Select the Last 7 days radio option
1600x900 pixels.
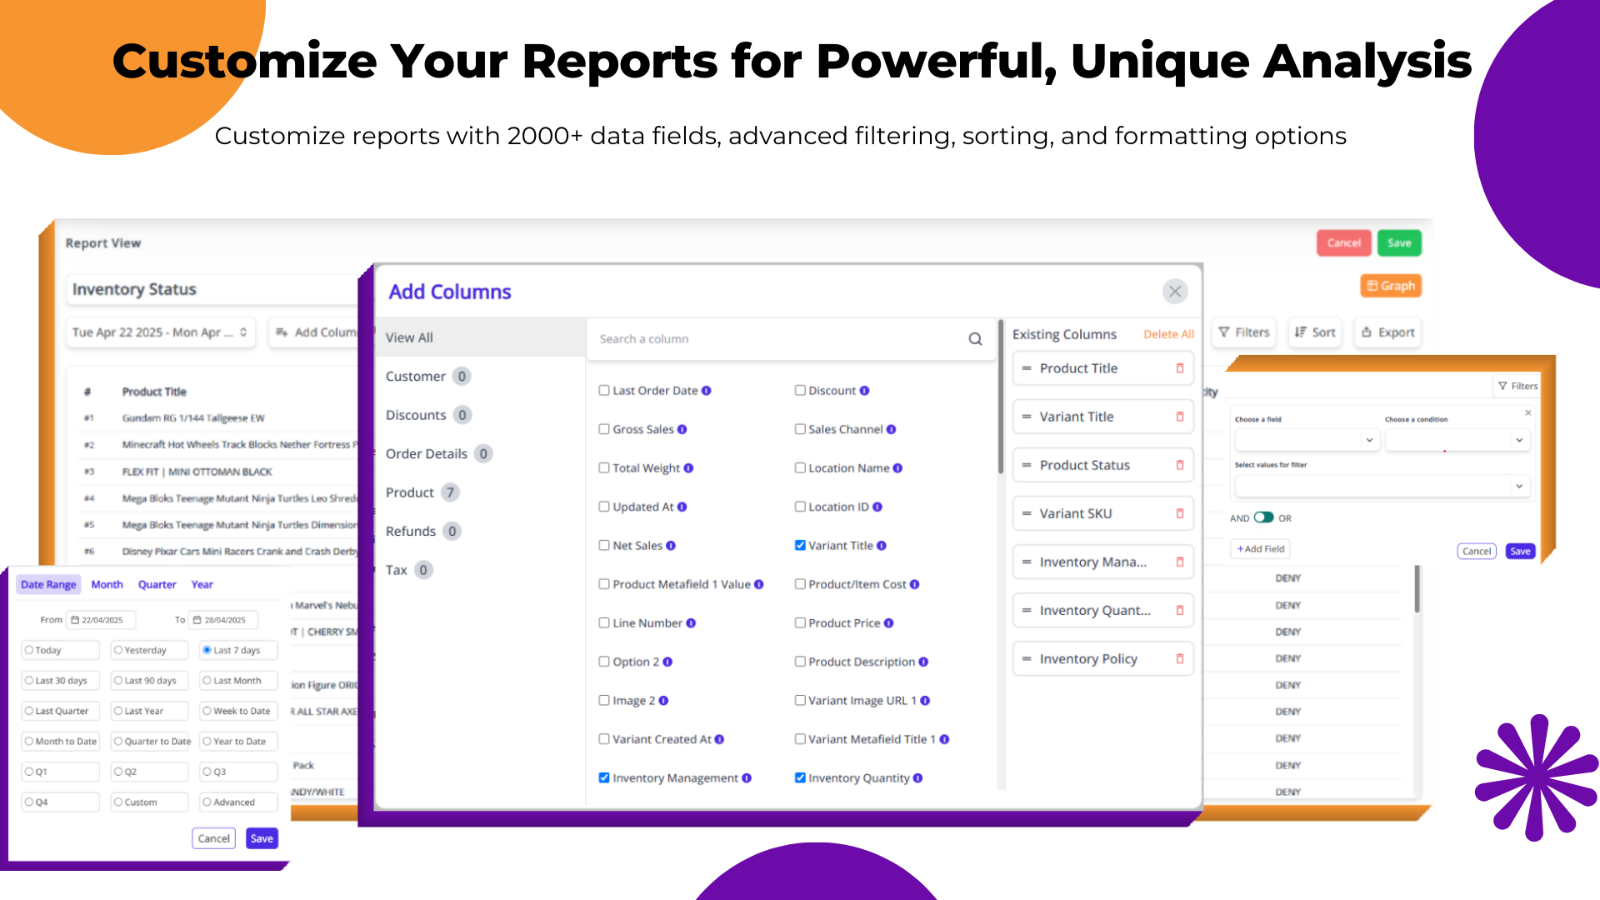click(x=207, y=650)
